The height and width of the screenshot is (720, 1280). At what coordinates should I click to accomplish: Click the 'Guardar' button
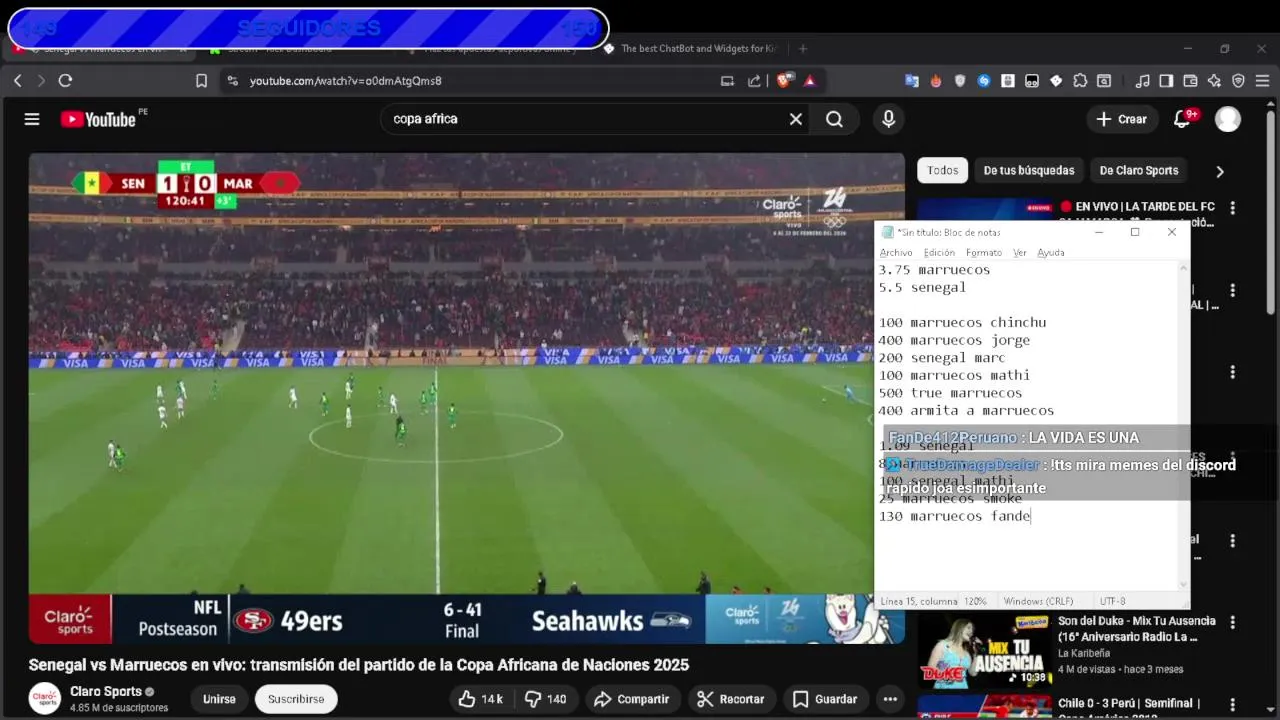click(x=825, y=699)
